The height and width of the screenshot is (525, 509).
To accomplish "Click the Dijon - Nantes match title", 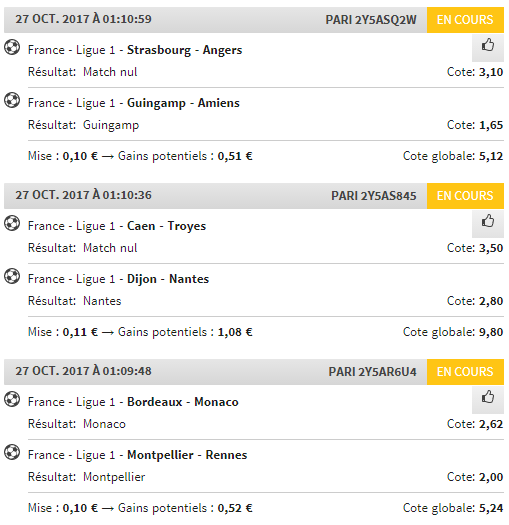I will [x=168, y=279].
